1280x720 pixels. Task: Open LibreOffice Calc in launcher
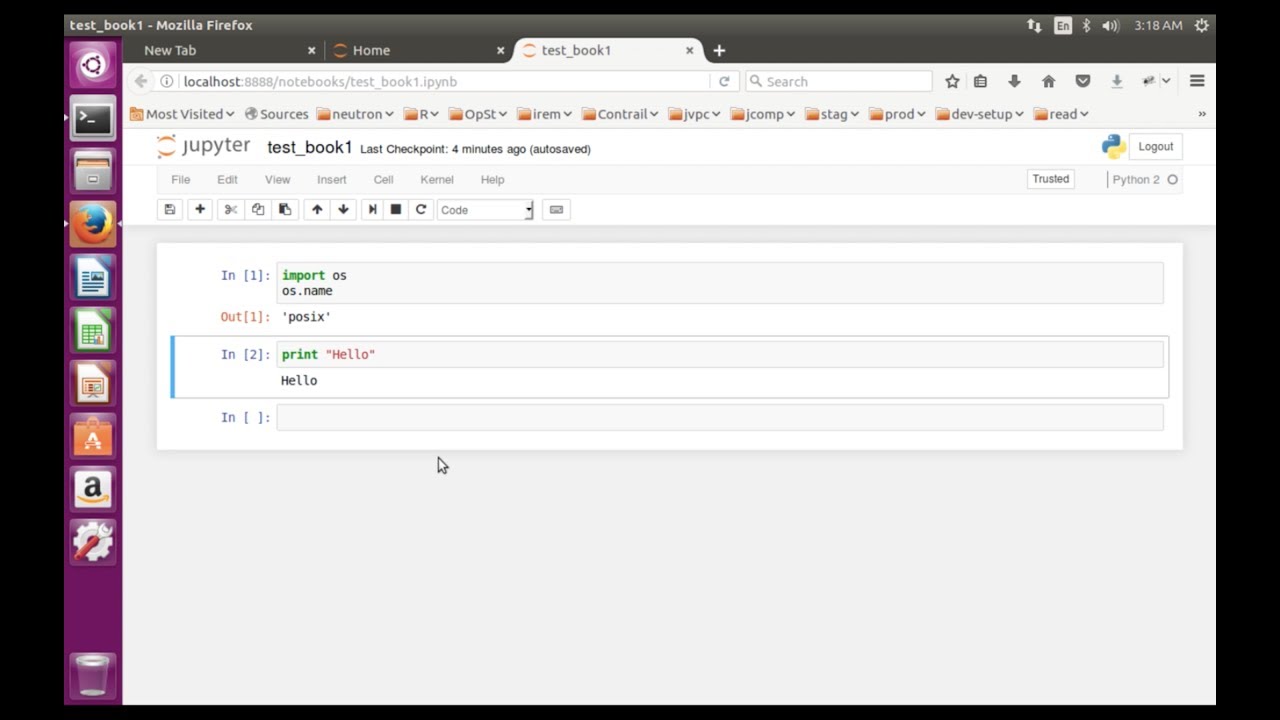93,330
